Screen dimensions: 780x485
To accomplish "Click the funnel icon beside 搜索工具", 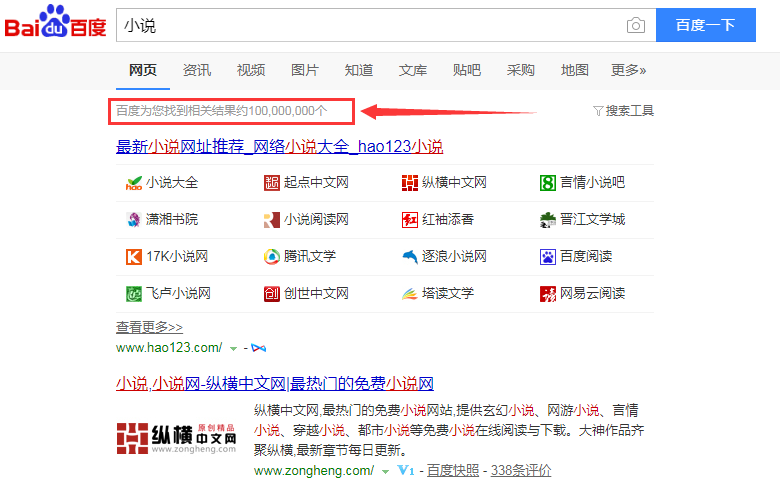I will point(598,110).
